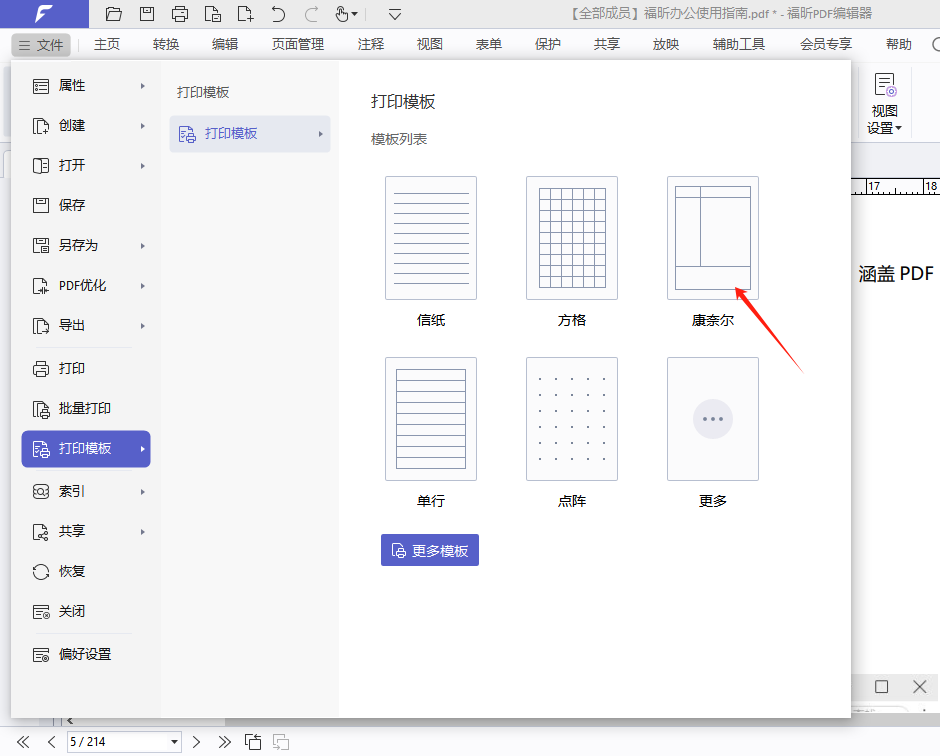Open the 转换 ribbon tab
Viewport: 940px width, 756px height.
click(x=166, y=44)
